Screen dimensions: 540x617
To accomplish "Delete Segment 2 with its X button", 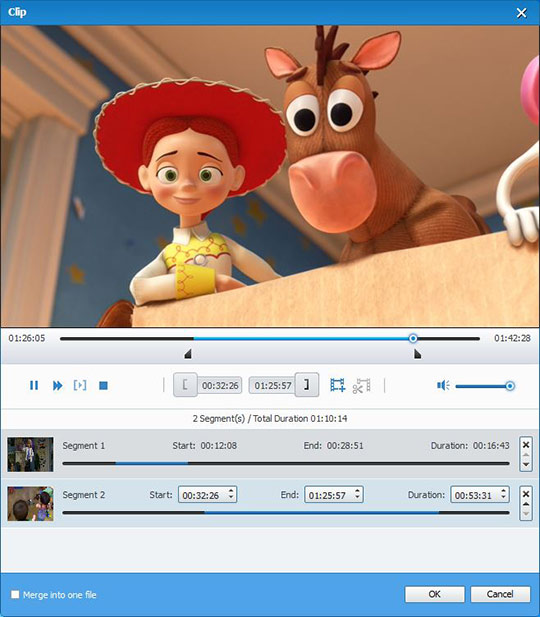I will click(526, 493).
